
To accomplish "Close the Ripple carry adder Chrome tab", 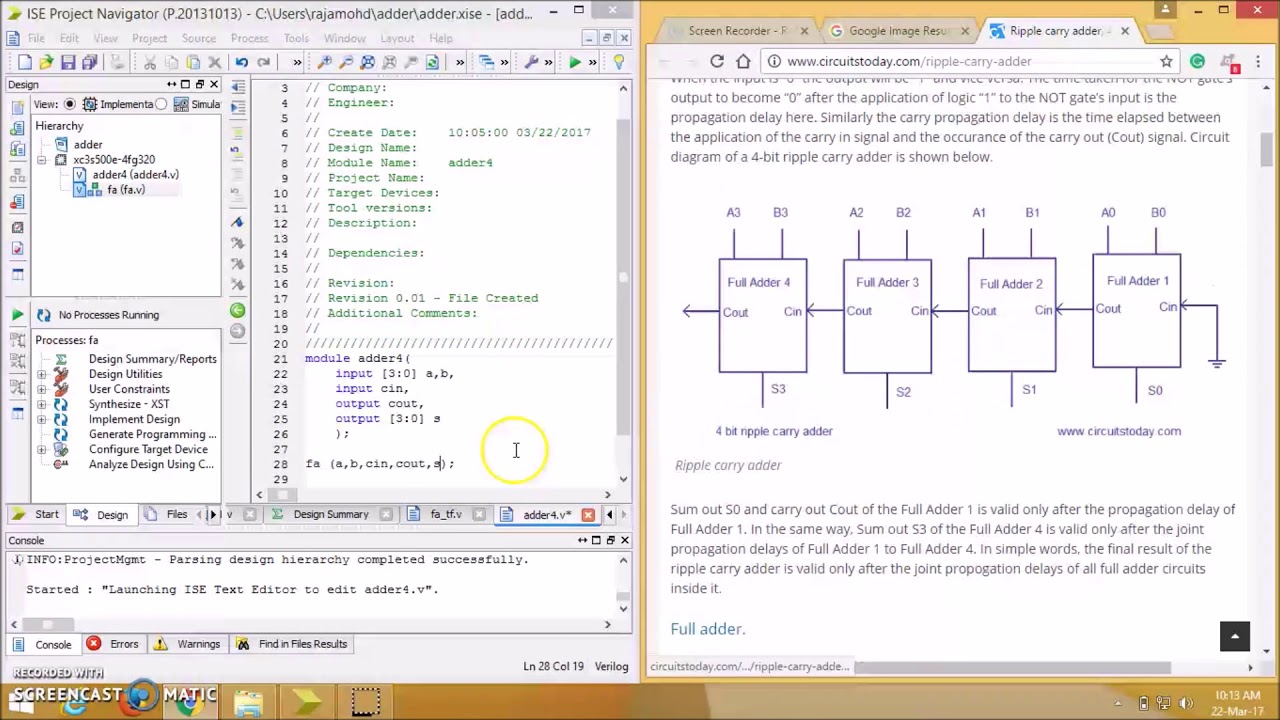I will 1125,31.
